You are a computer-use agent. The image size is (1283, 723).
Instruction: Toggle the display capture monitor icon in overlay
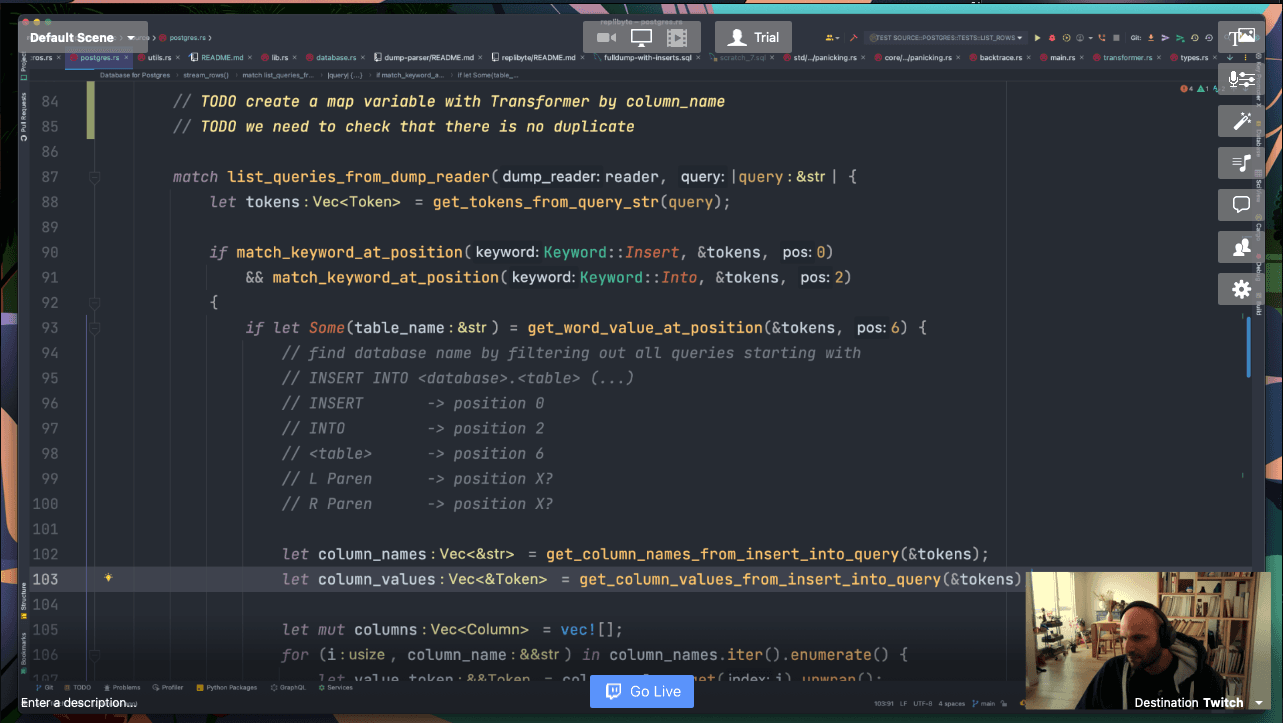pos(641,36)
